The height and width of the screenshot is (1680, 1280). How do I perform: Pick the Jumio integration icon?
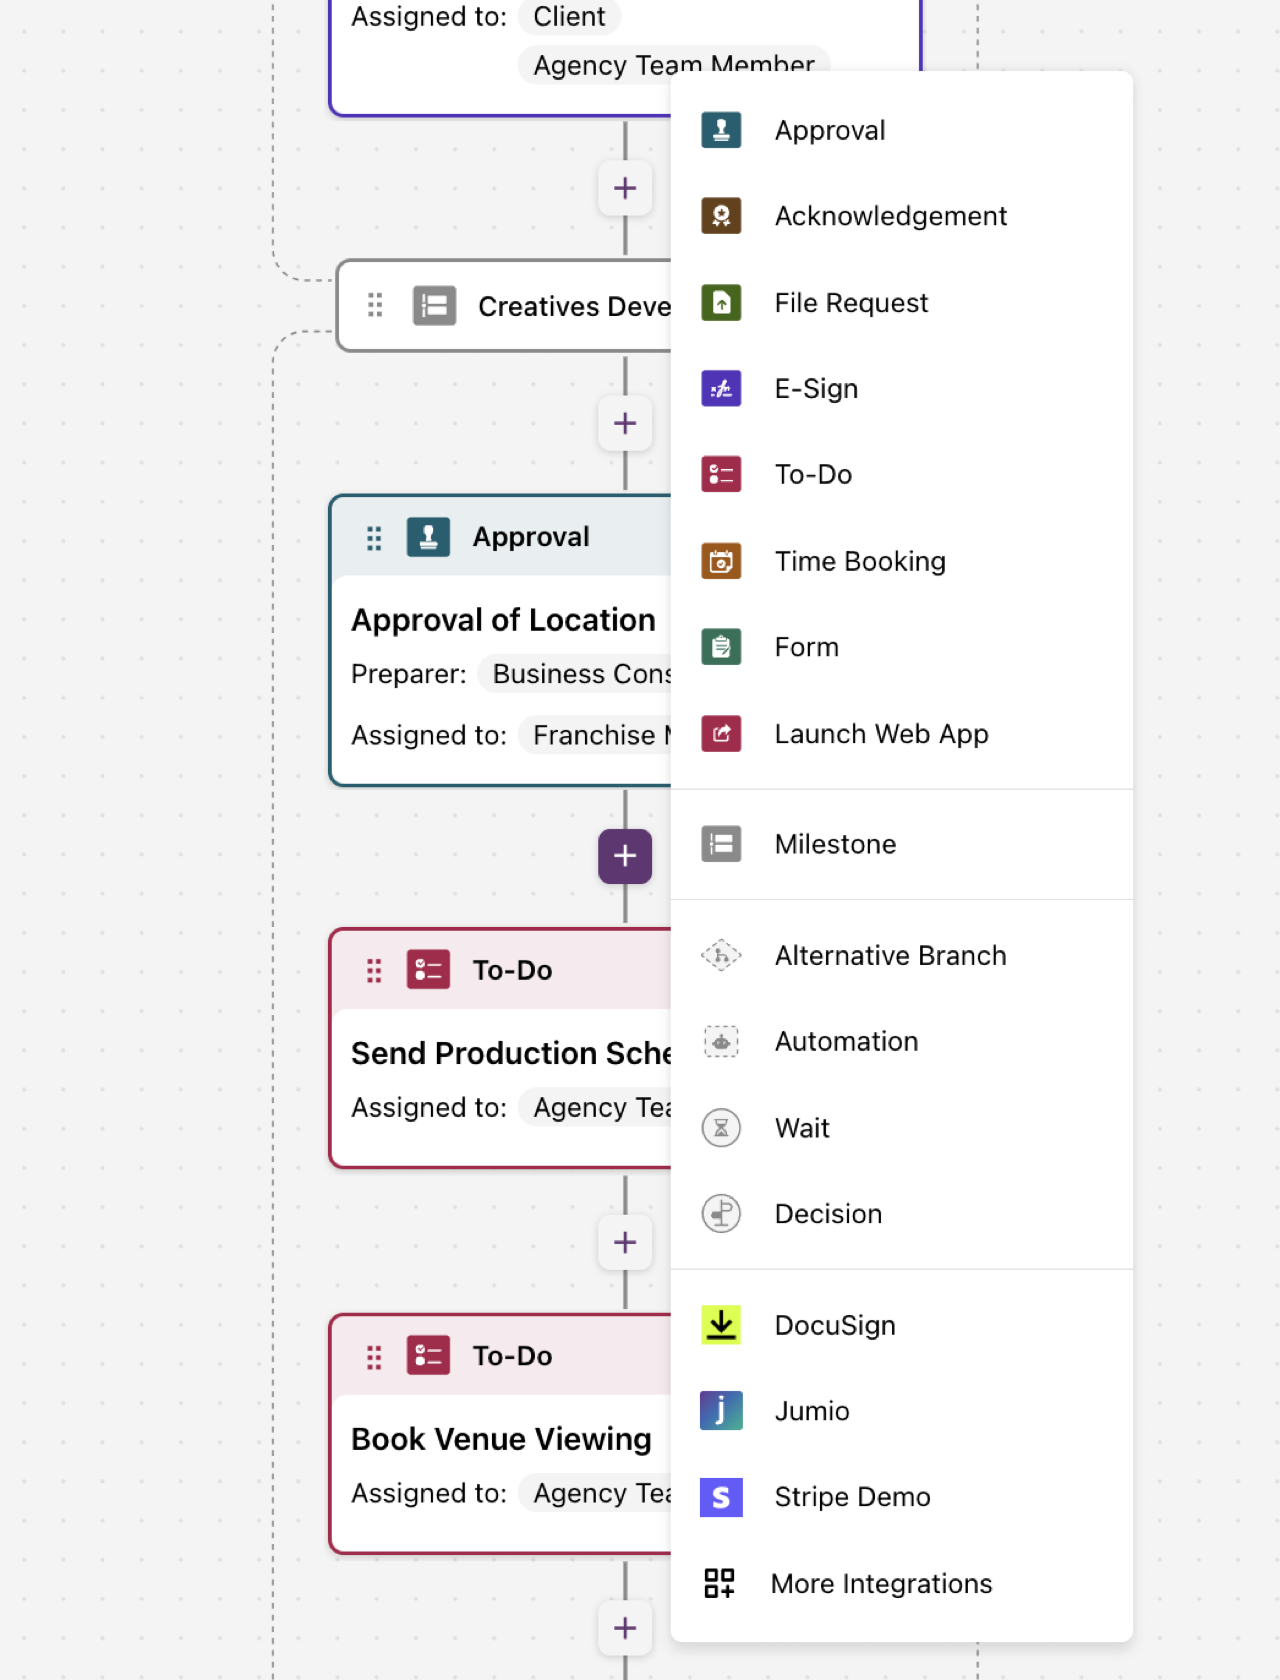[721, 1411]
